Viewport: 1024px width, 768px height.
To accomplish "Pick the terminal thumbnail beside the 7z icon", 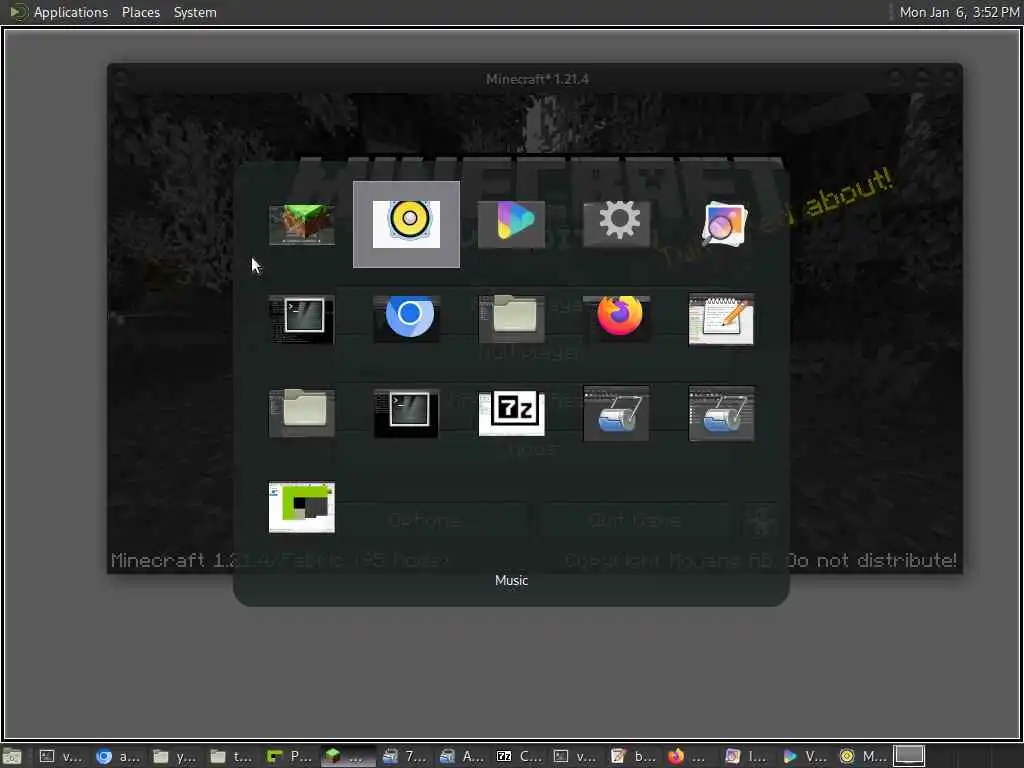I will 406,413.
